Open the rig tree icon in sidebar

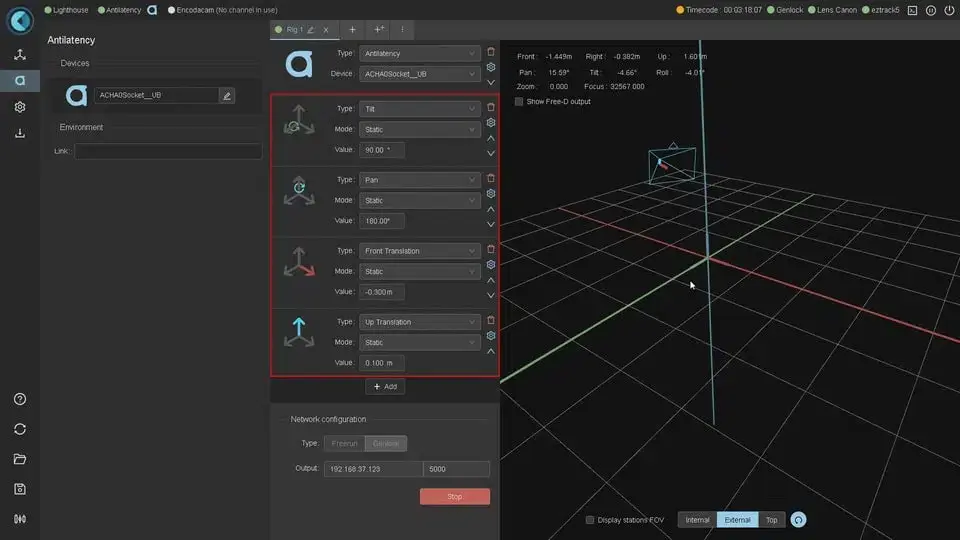tap(19, 55)
